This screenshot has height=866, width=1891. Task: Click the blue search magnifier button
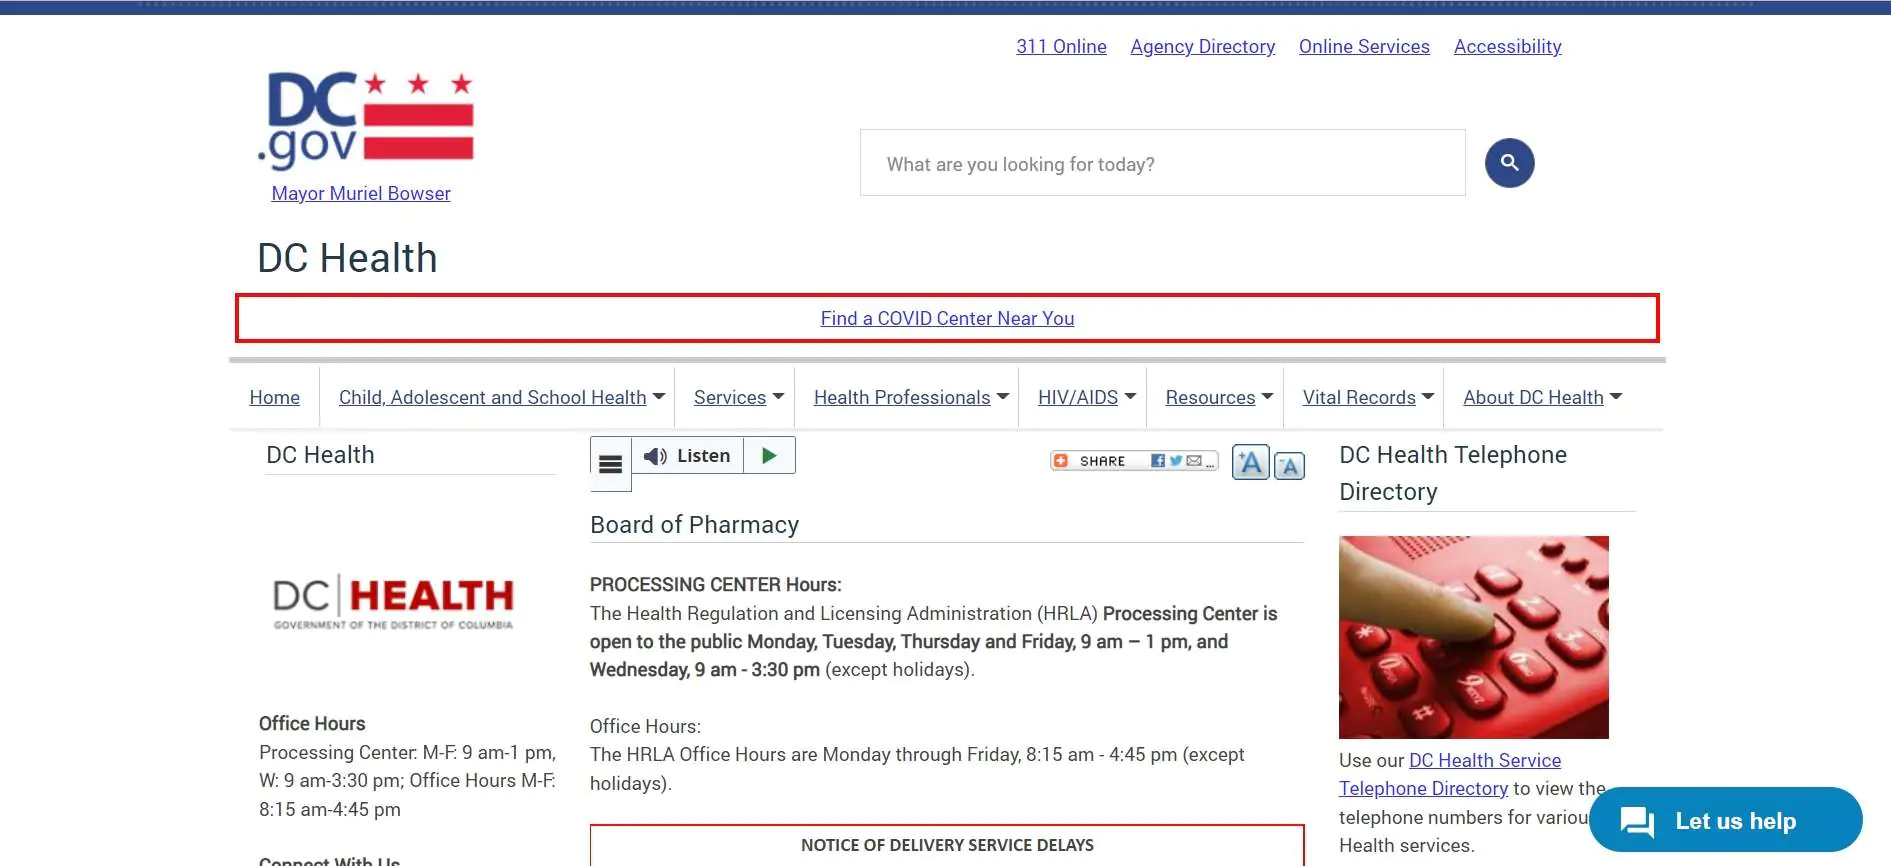point(1509,163)
